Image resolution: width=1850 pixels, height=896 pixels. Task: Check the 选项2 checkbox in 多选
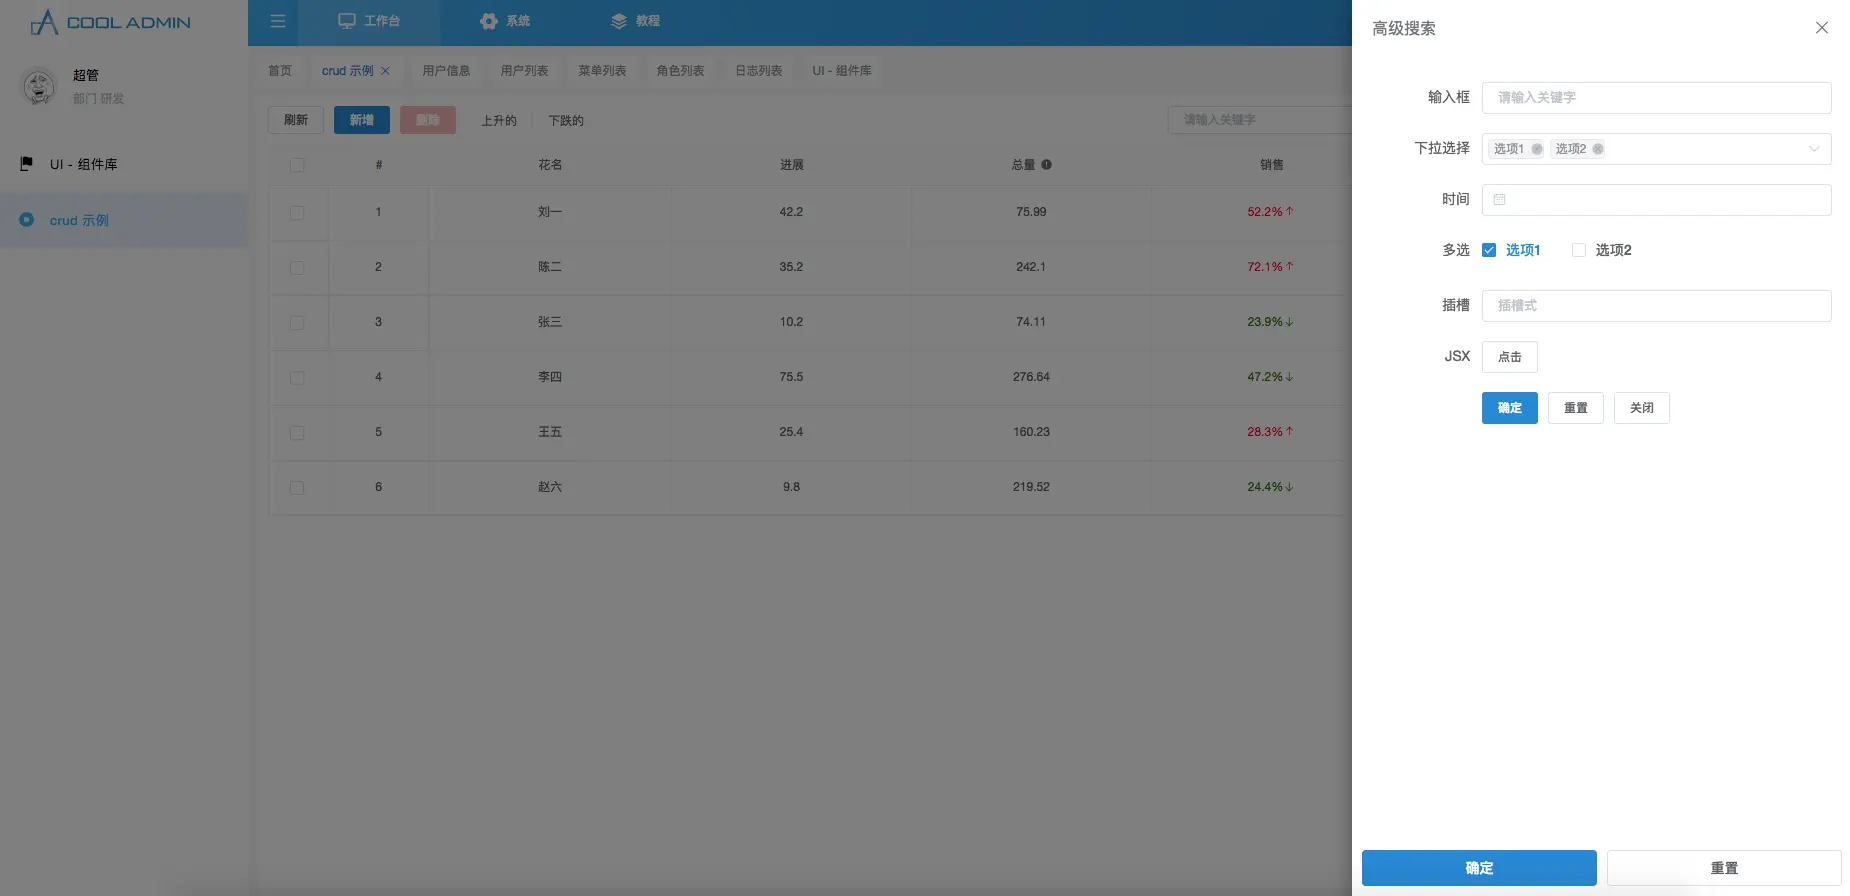coord(1579,250)
